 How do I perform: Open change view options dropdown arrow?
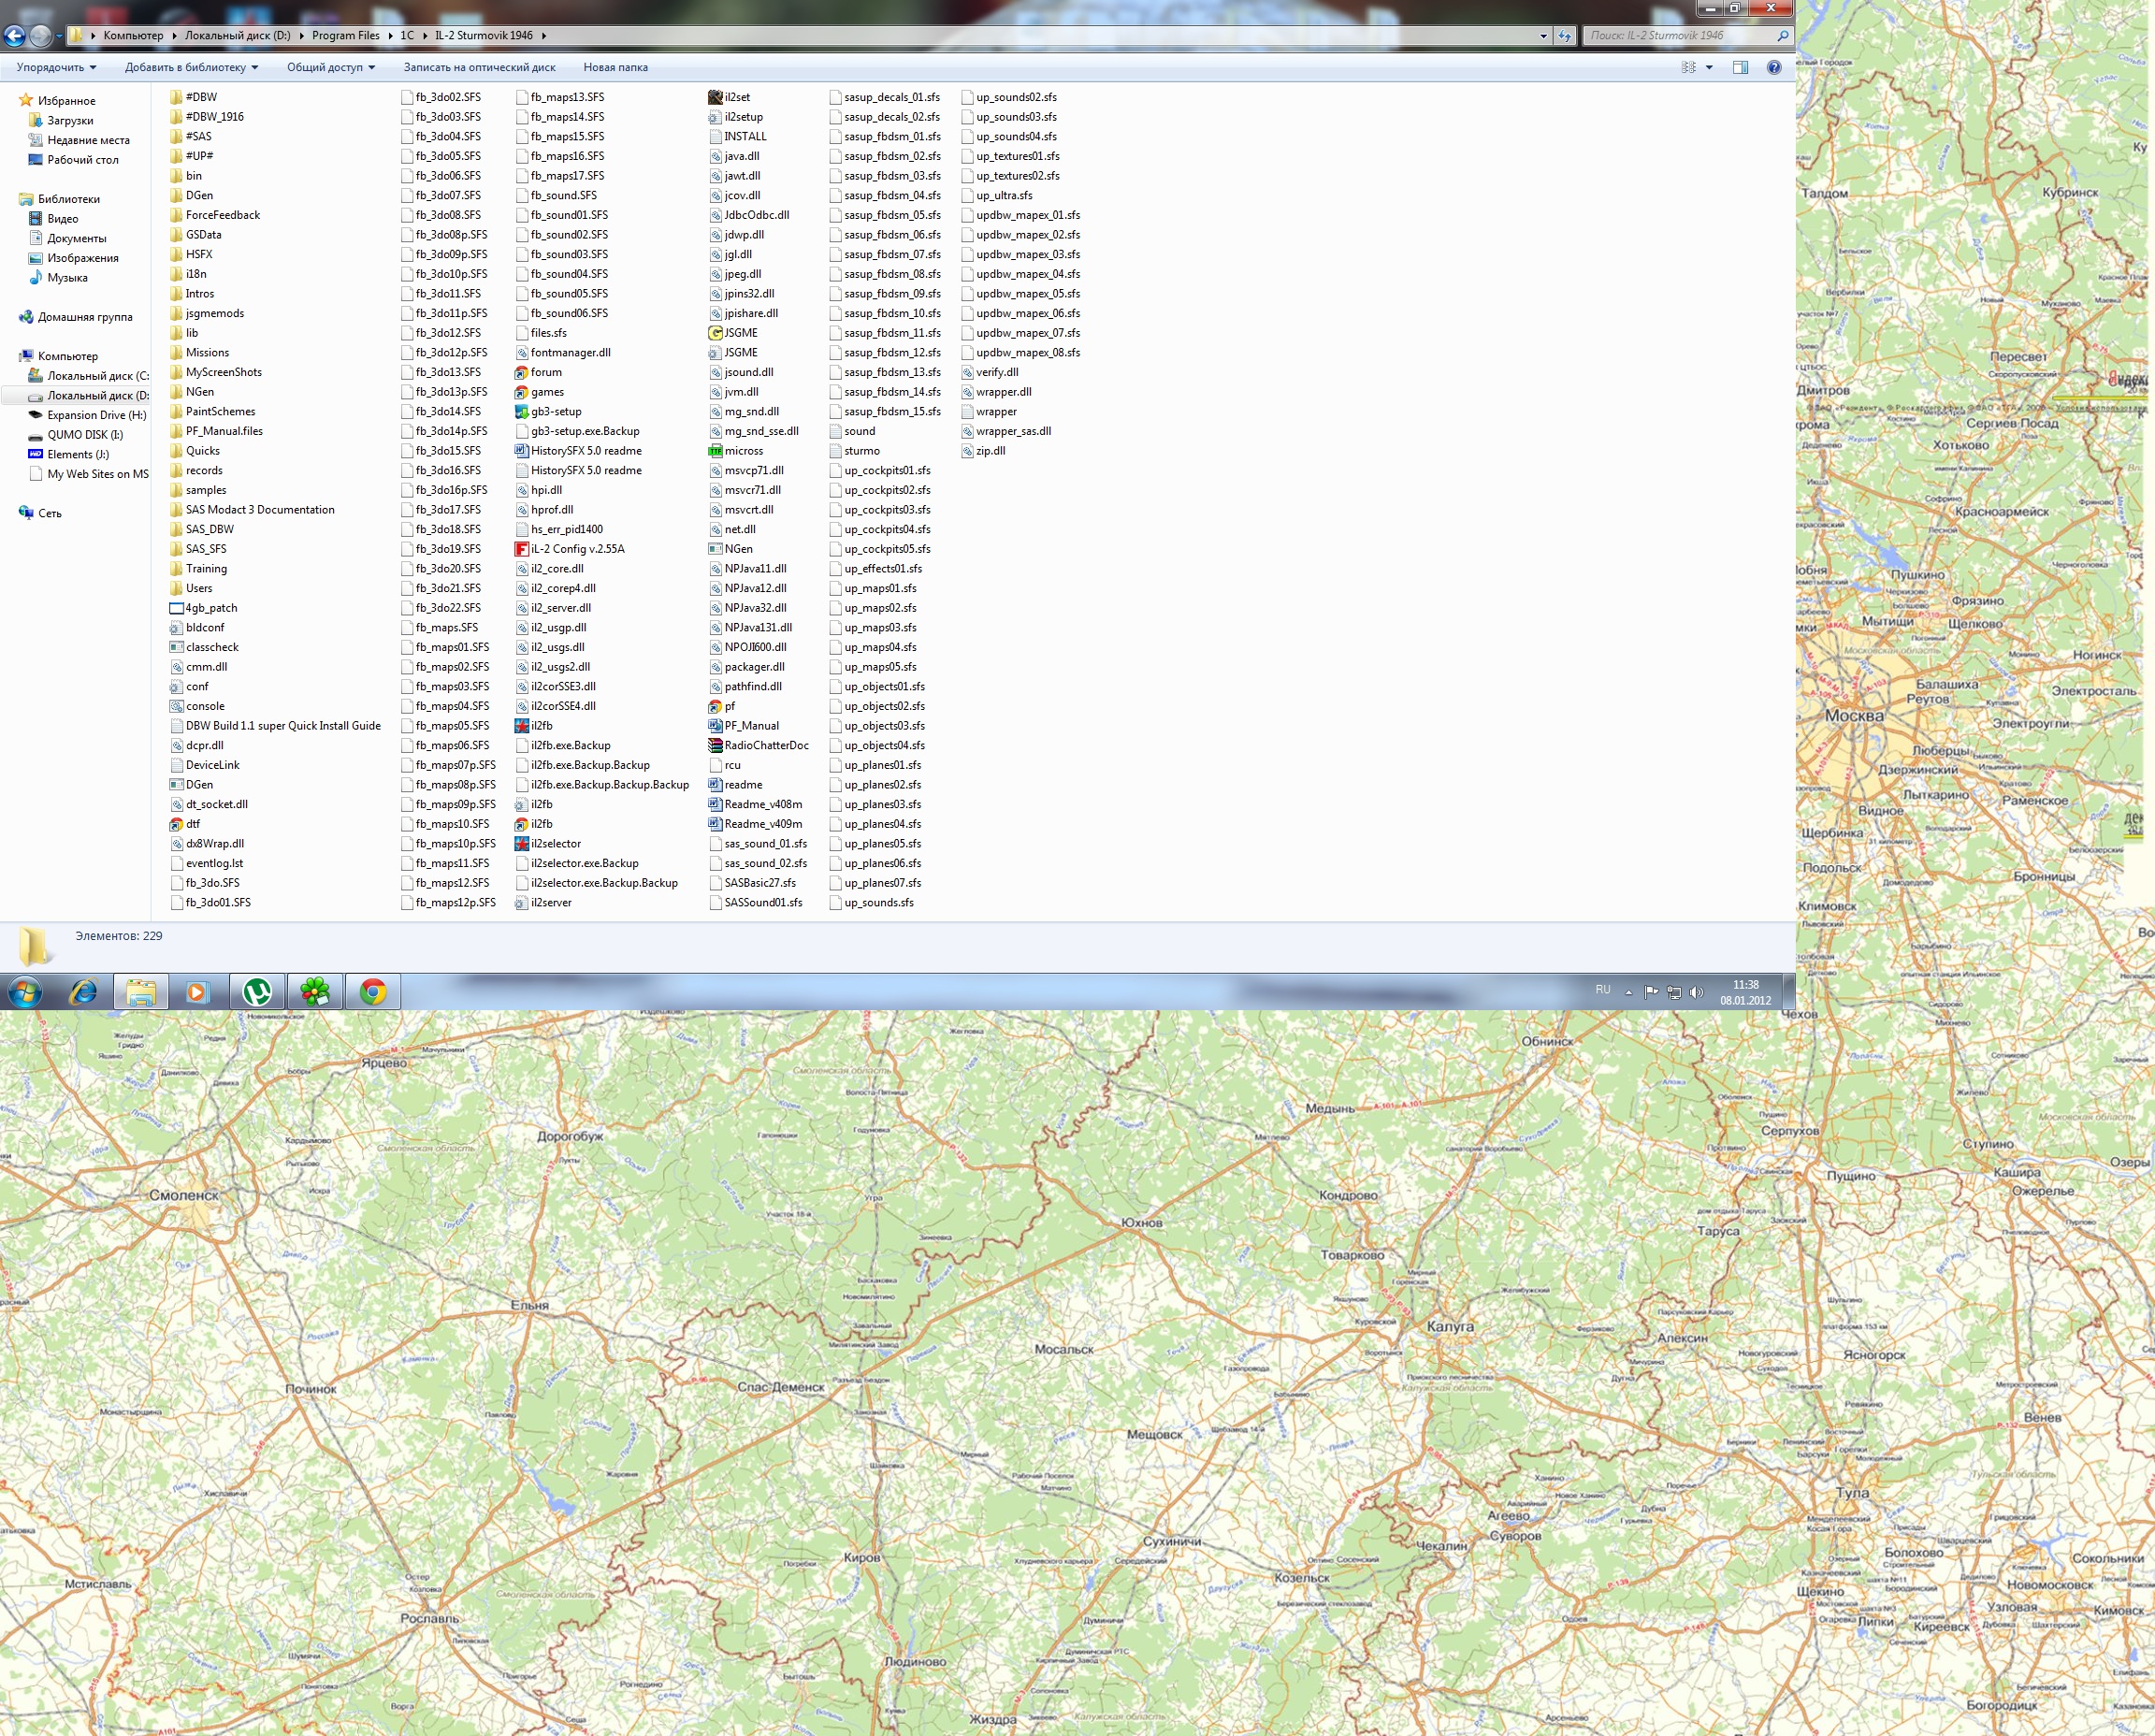pos(1709,67)
